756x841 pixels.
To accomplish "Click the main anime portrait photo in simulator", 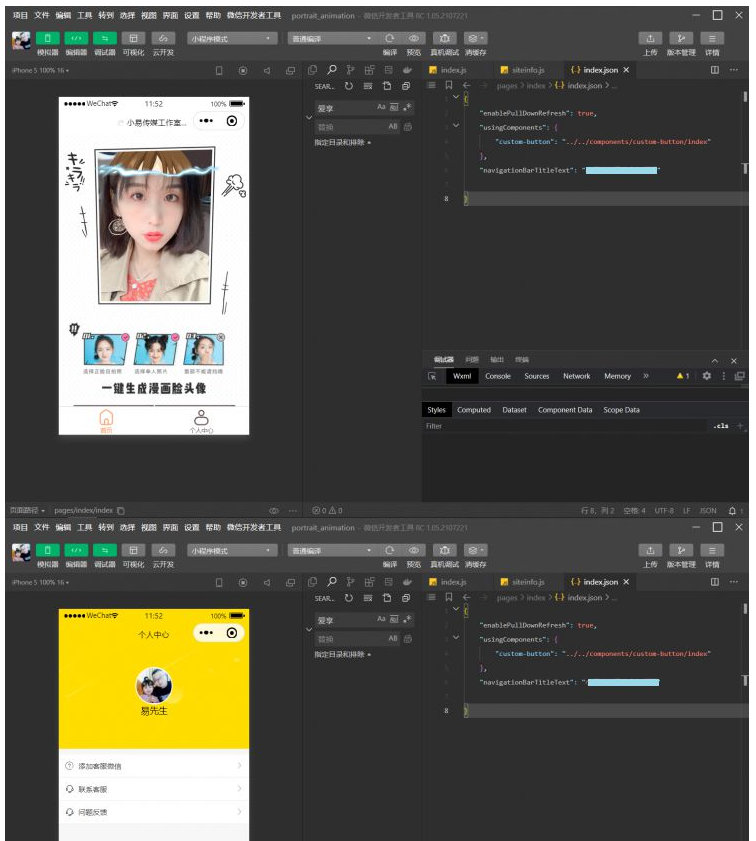I will click(x=155, y=225).
